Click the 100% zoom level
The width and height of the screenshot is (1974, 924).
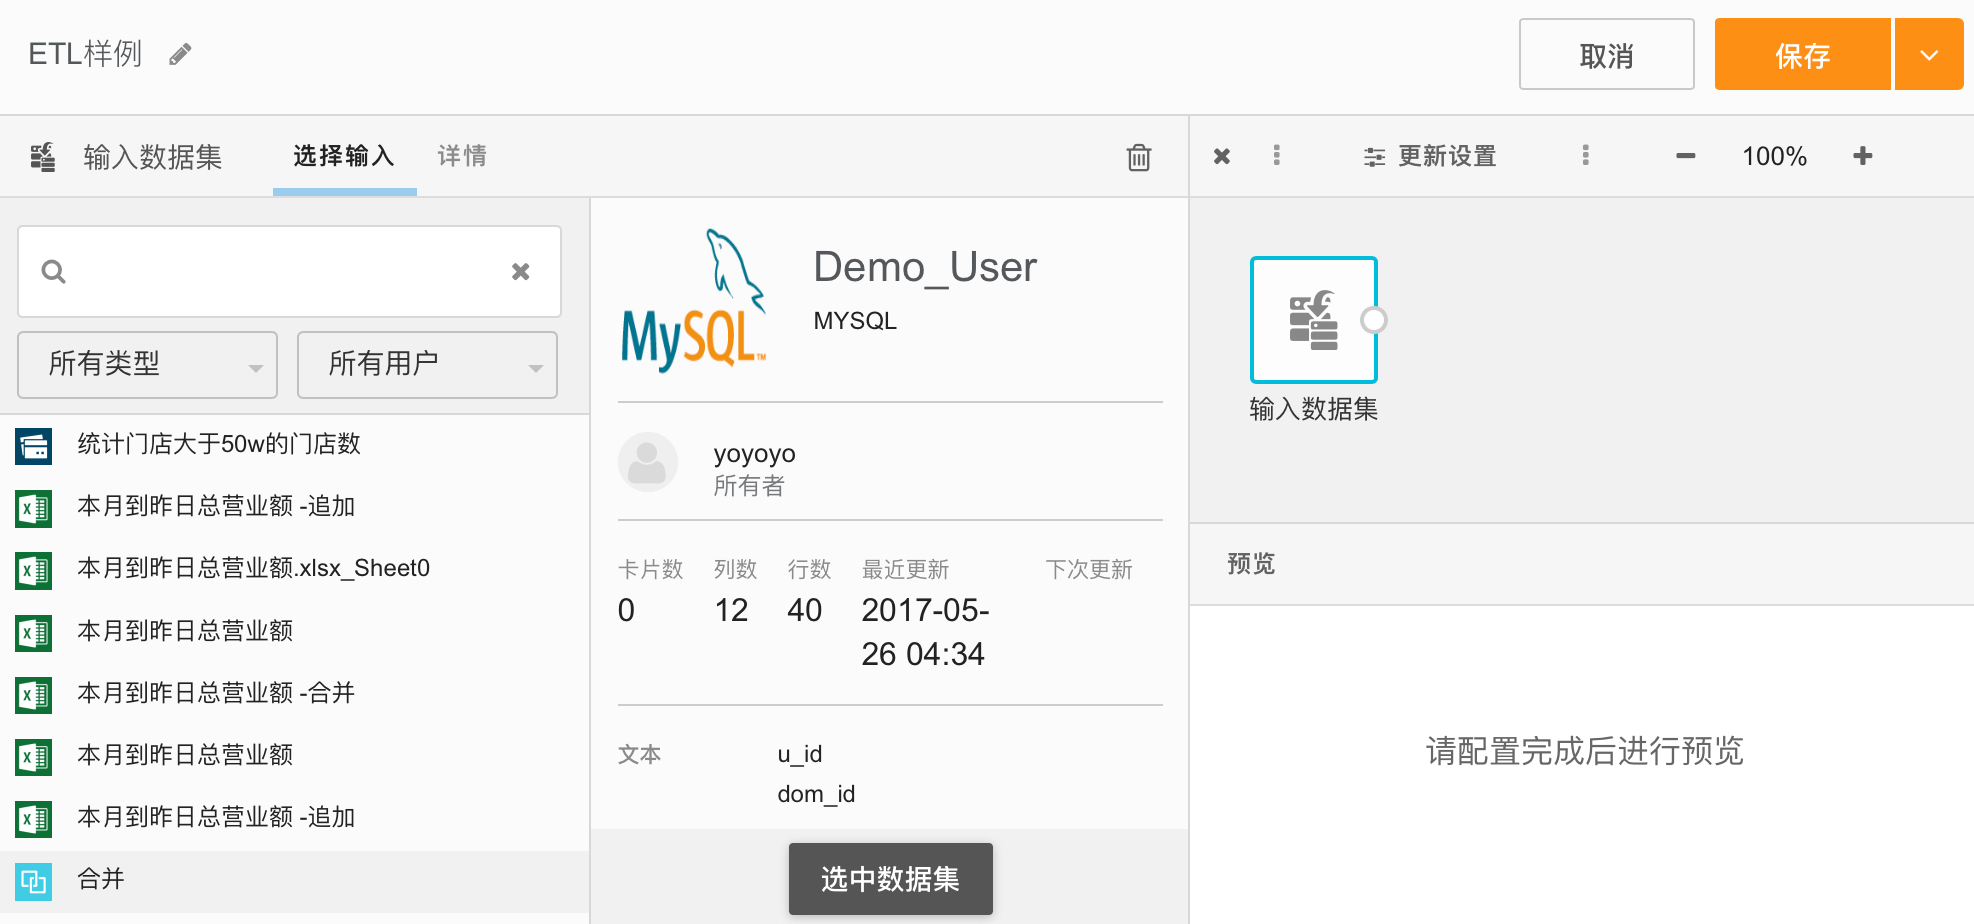point(1774,156)
